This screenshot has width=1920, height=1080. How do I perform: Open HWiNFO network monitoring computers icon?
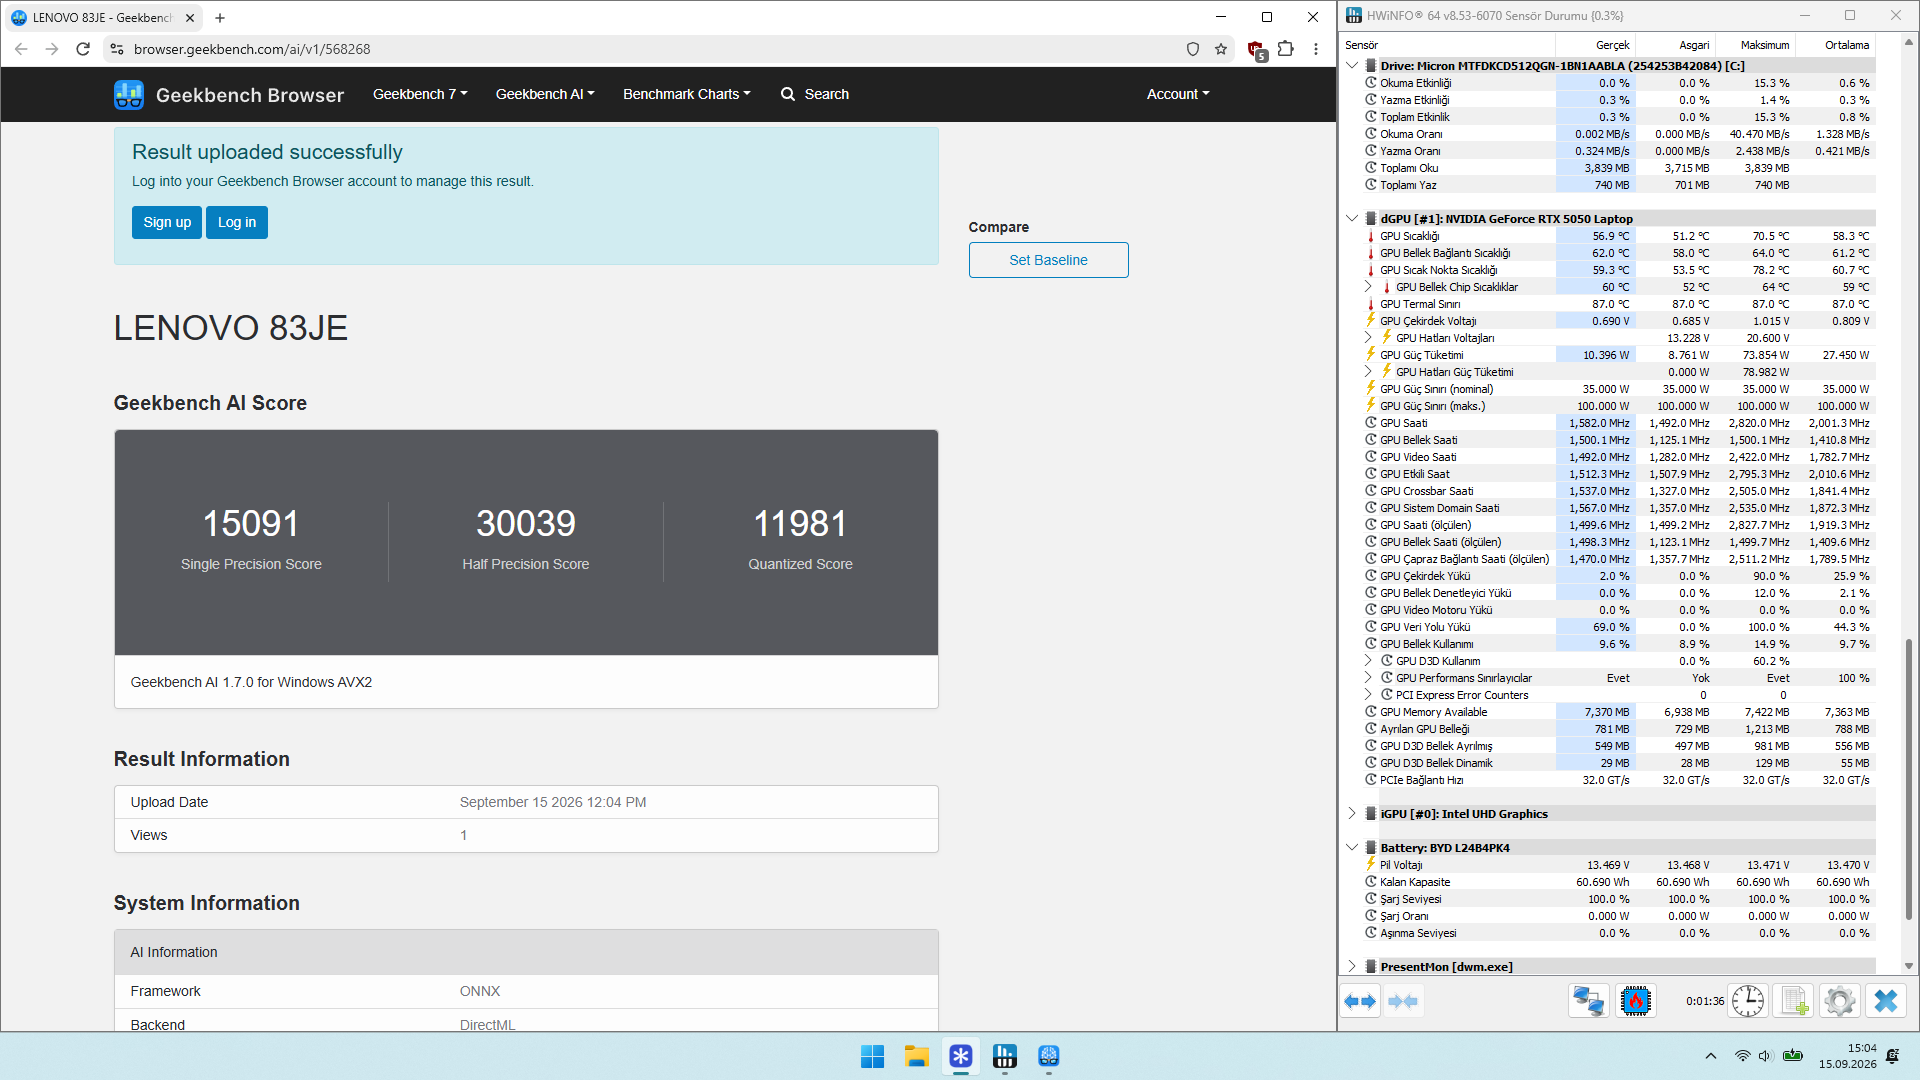[x=1589, y=1001]
